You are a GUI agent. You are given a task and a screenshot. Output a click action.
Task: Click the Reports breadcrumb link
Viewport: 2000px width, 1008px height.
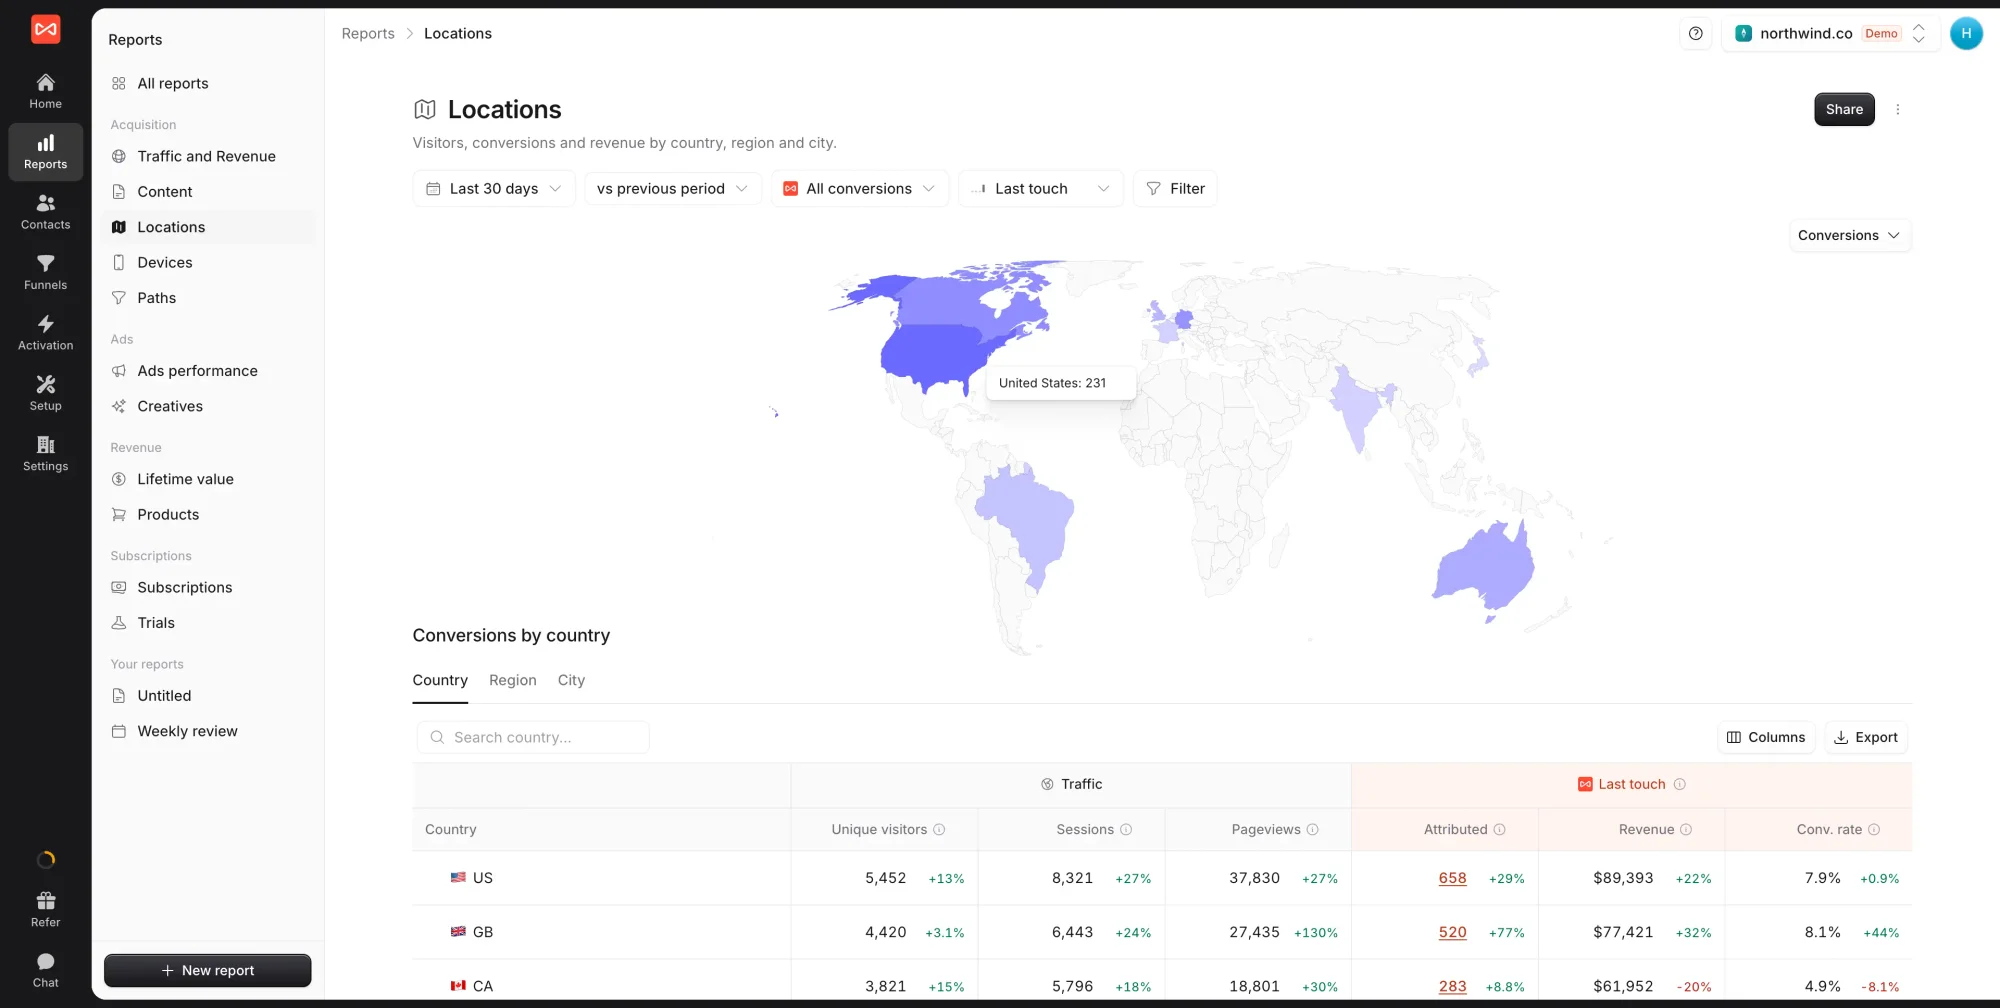click(x=368, y=34)
